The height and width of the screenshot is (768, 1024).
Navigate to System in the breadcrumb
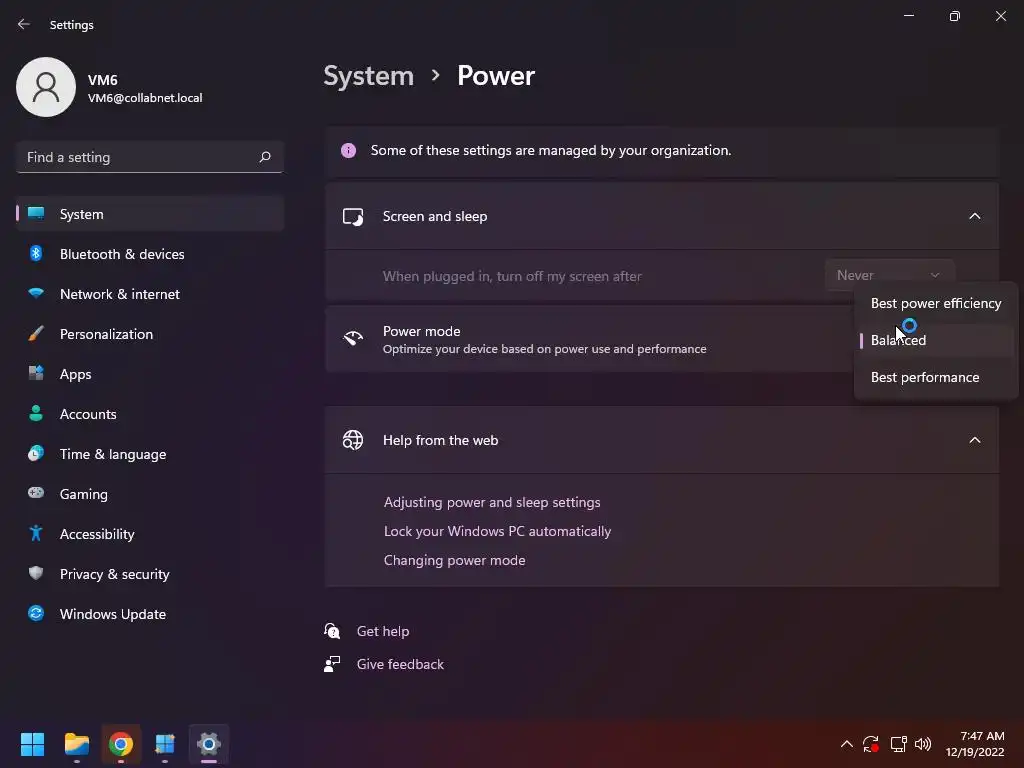[368, 76]
